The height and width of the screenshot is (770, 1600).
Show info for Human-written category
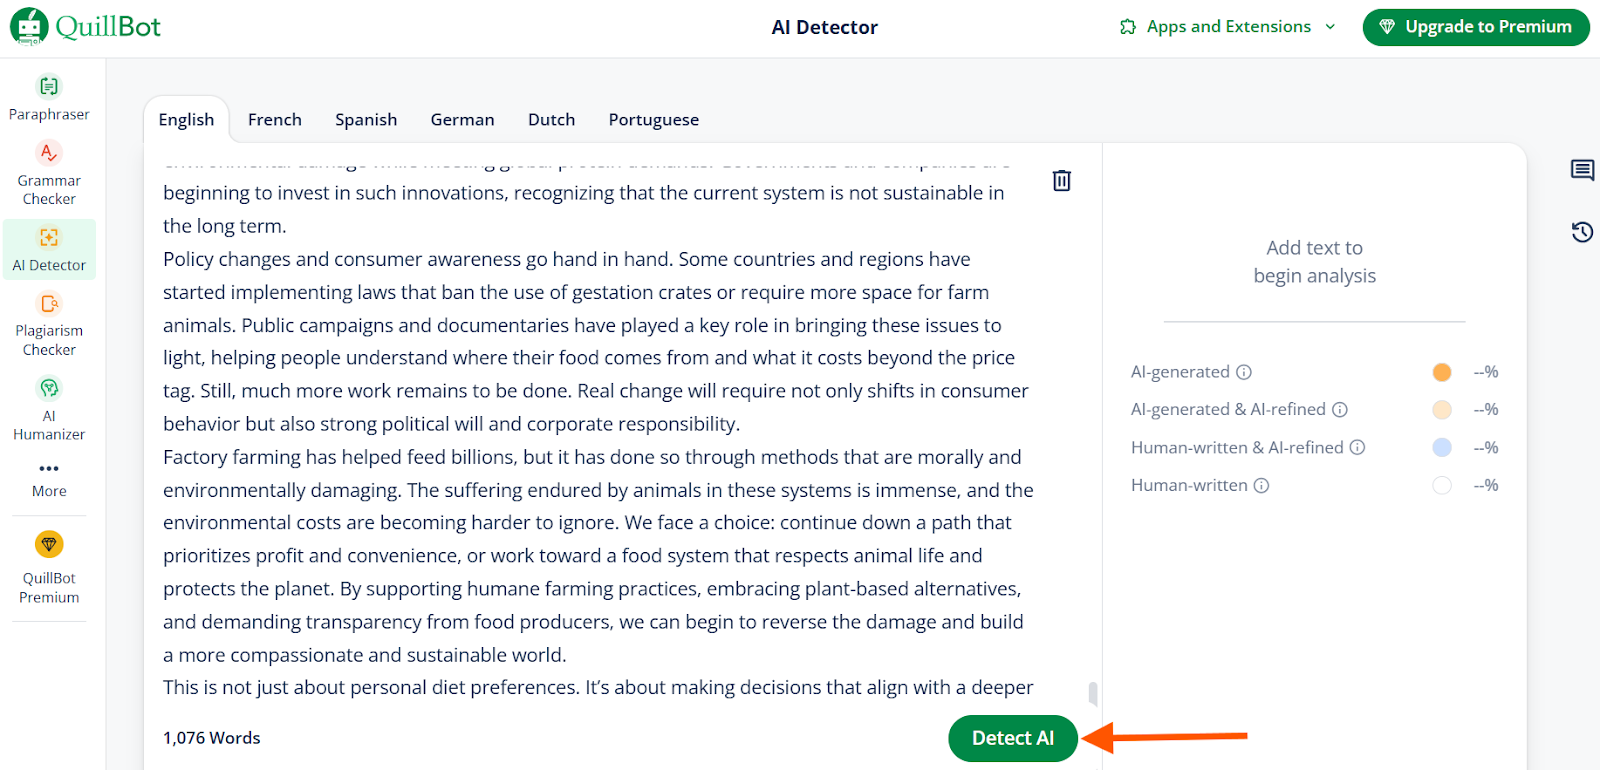point(1262,486)
